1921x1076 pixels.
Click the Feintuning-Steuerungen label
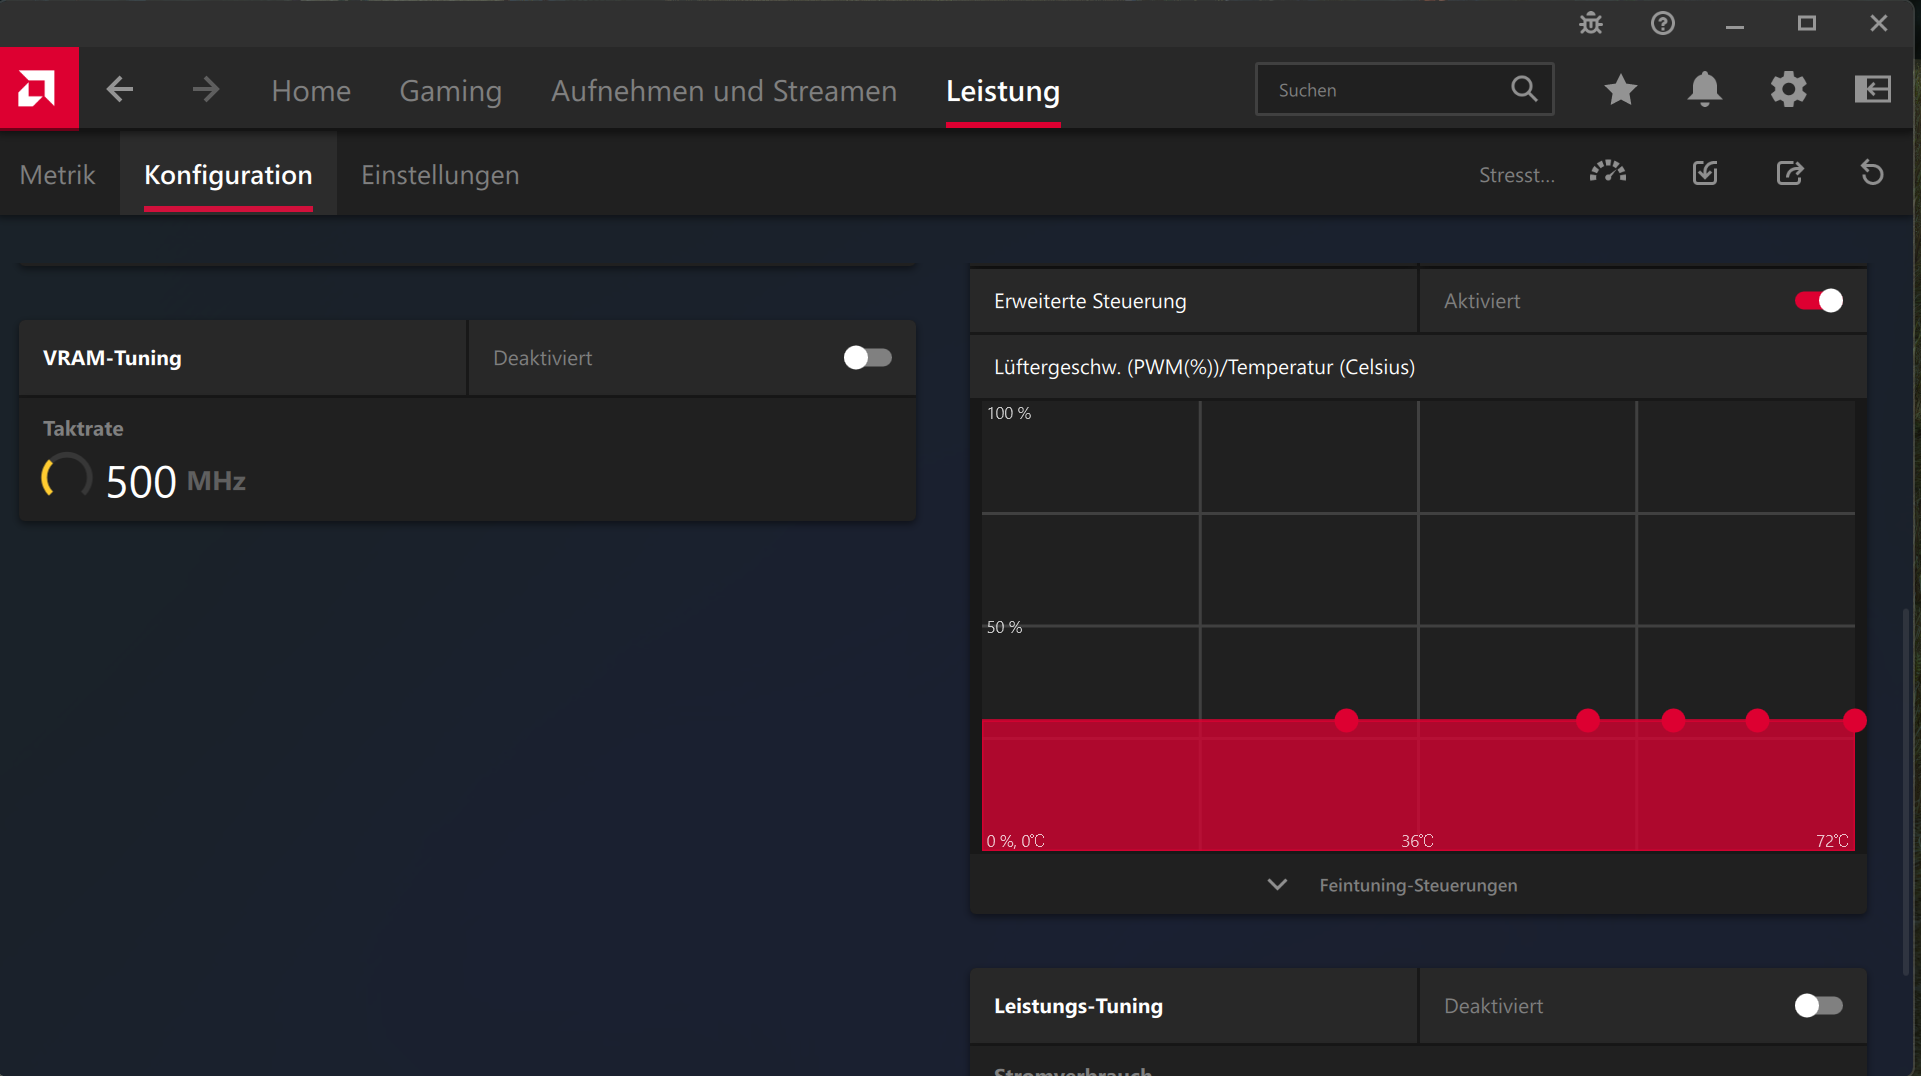click(x=1418, y=885)
